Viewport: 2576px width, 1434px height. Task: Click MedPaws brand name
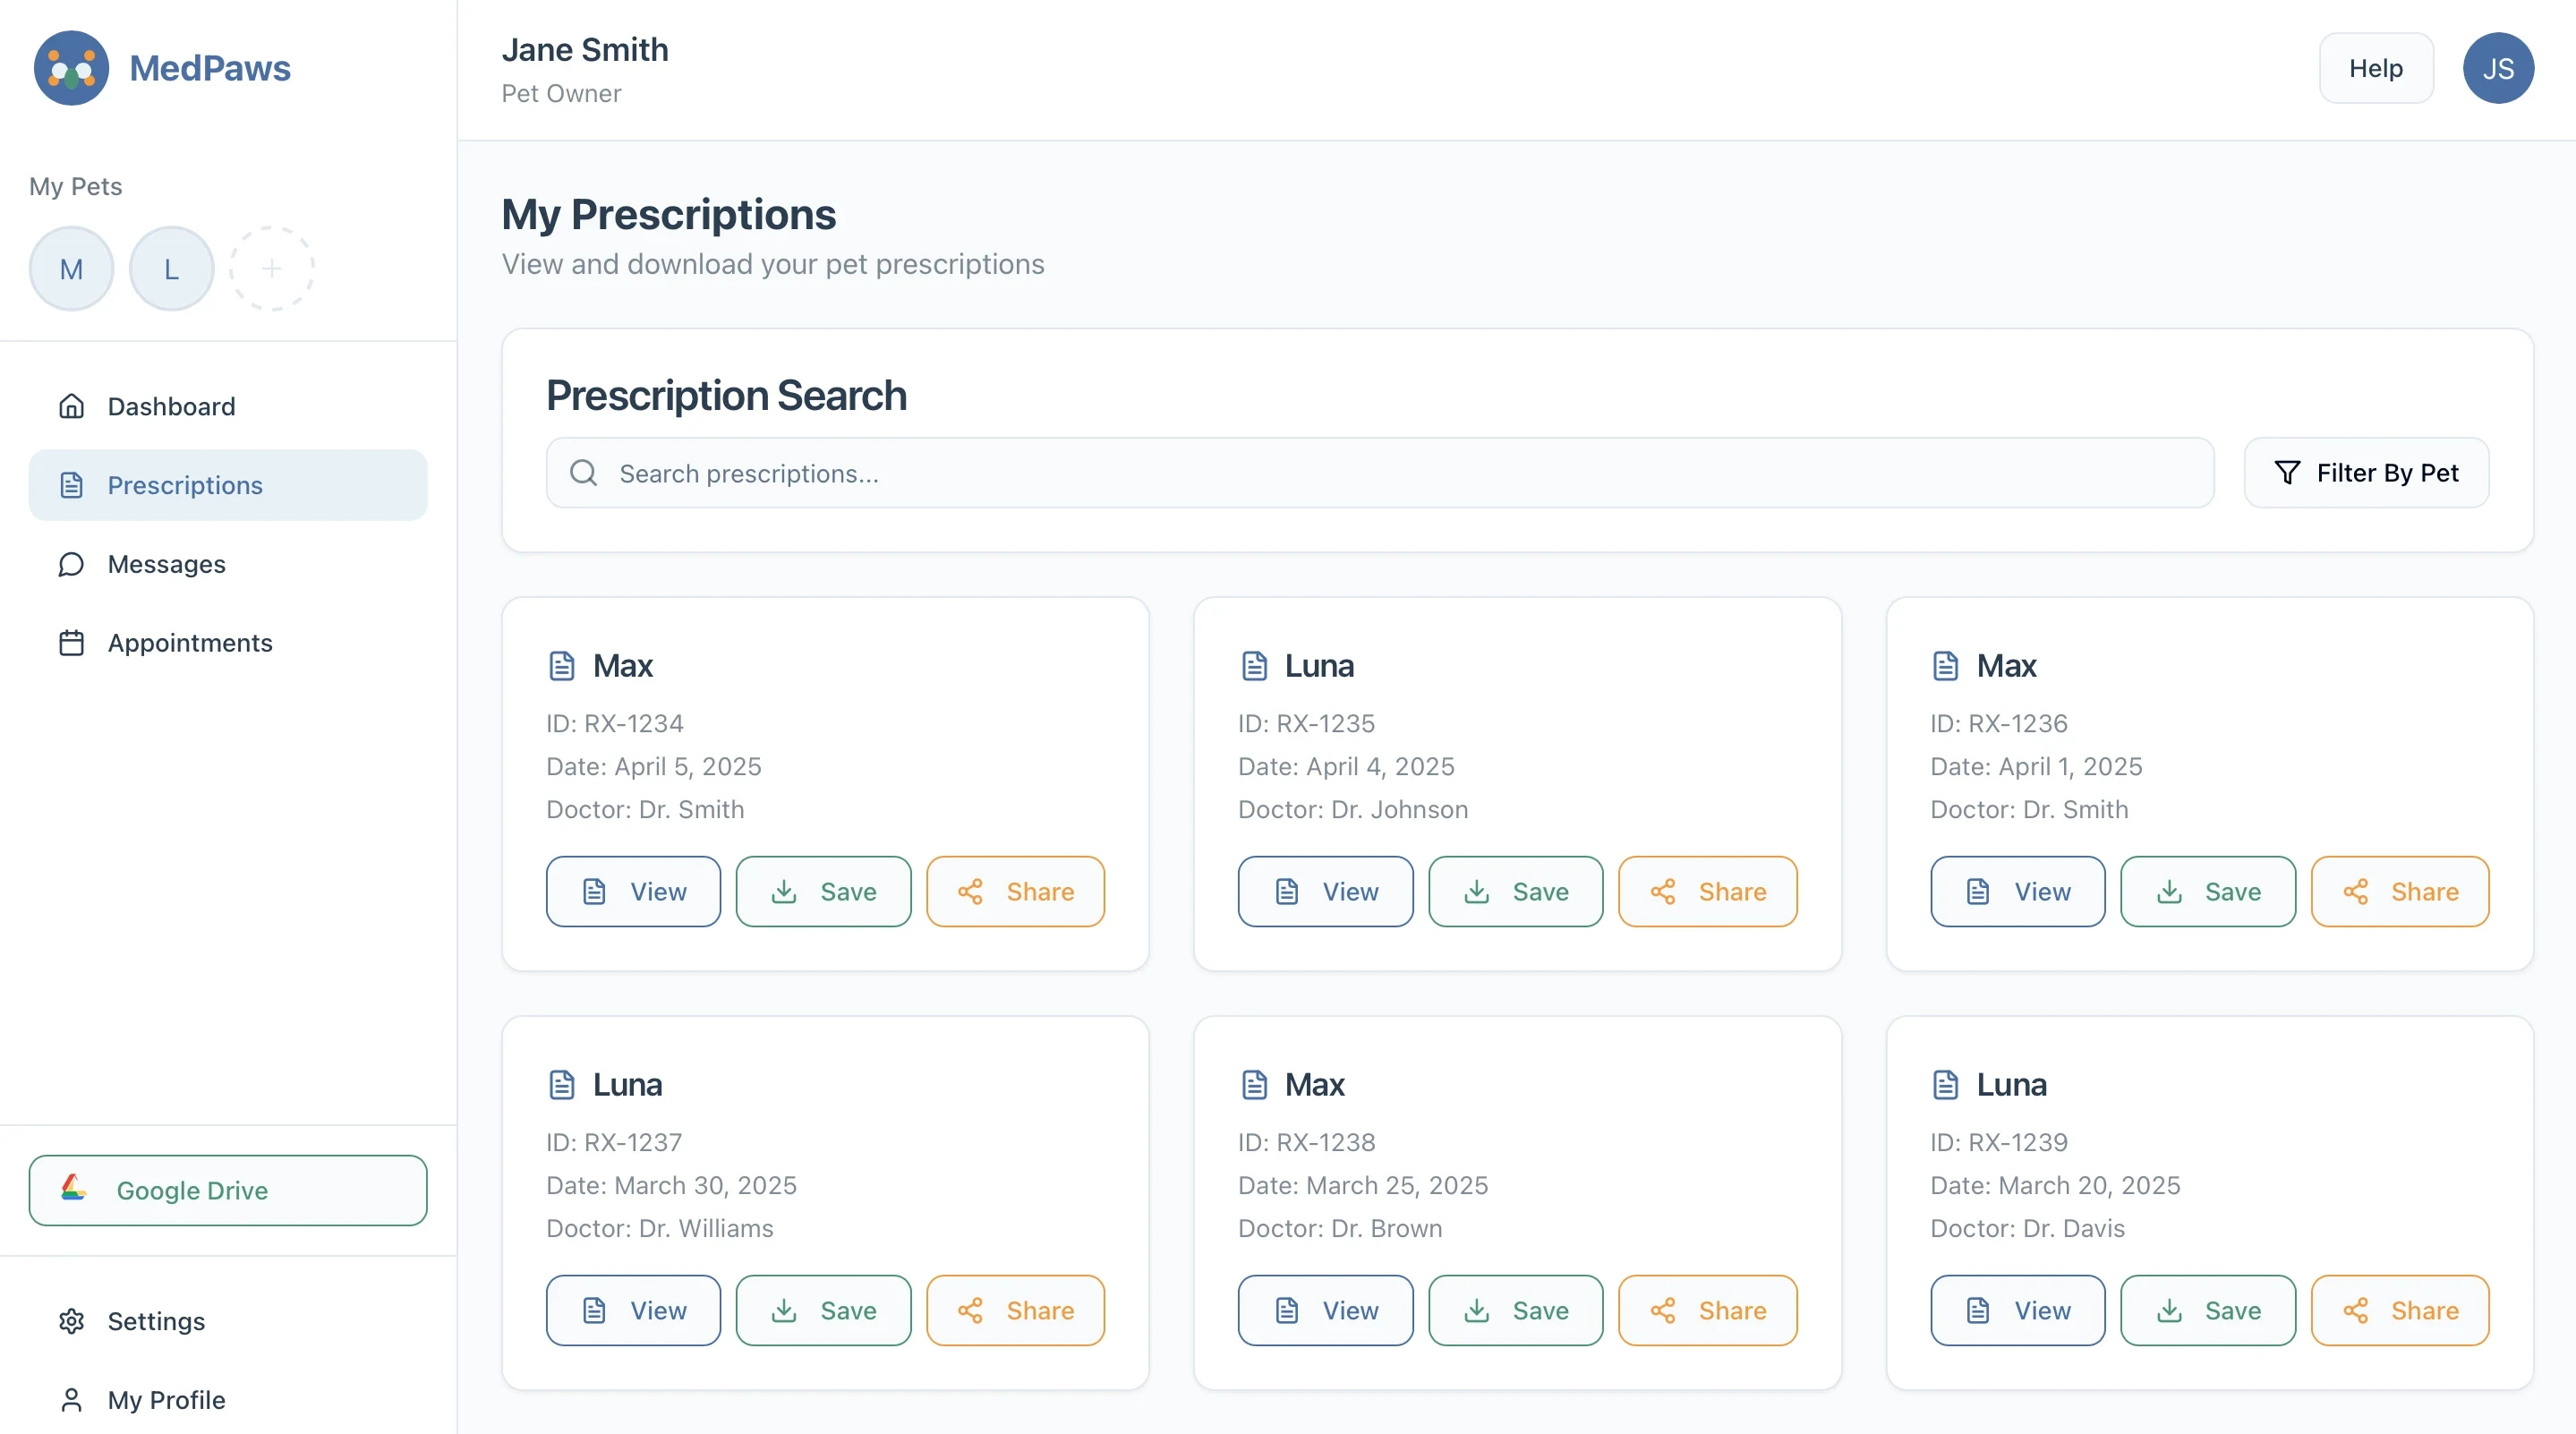coord(210,68)
